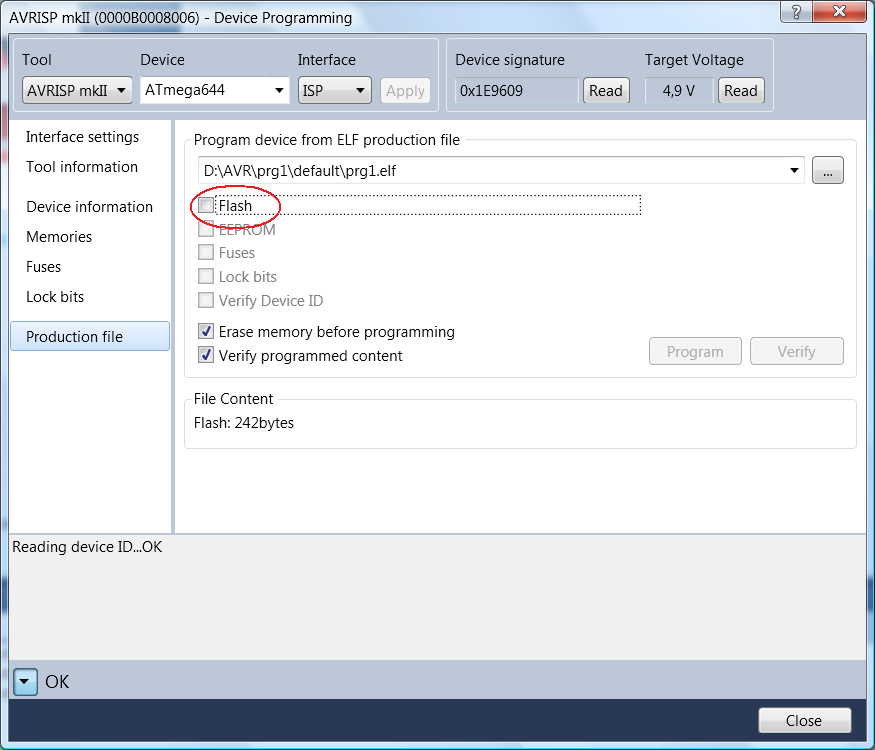The image size is (875, 750).
Task: Click the OK status text
Action: click(x=57, y=682)
